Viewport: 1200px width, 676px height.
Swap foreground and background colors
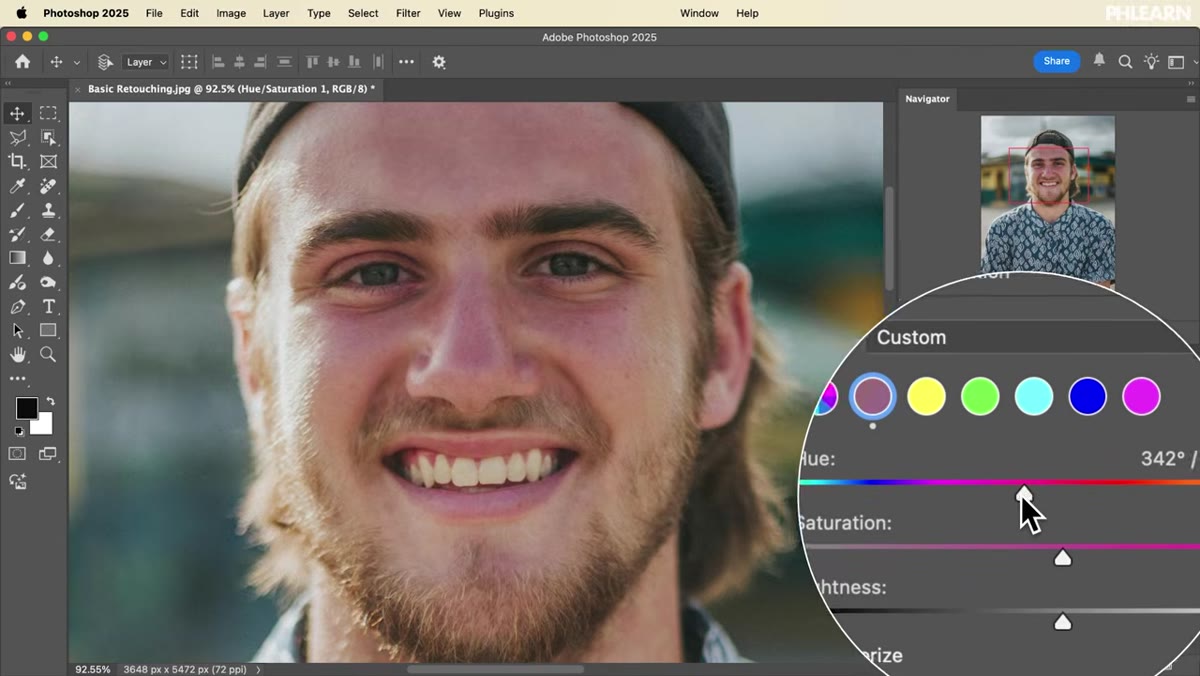(x=50, y=401)
